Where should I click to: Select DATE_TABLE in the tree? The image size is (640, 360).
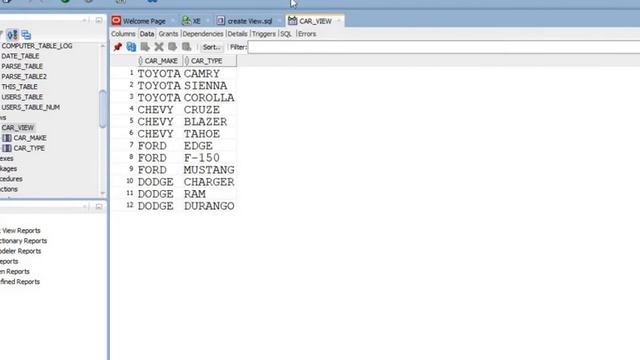click(20, 56)
